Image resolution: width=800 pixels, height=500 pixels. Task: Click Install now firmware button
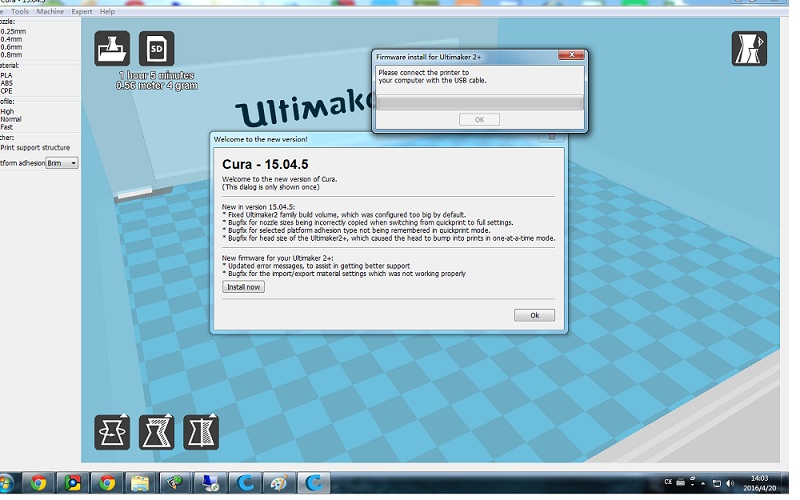pos(243,287)
